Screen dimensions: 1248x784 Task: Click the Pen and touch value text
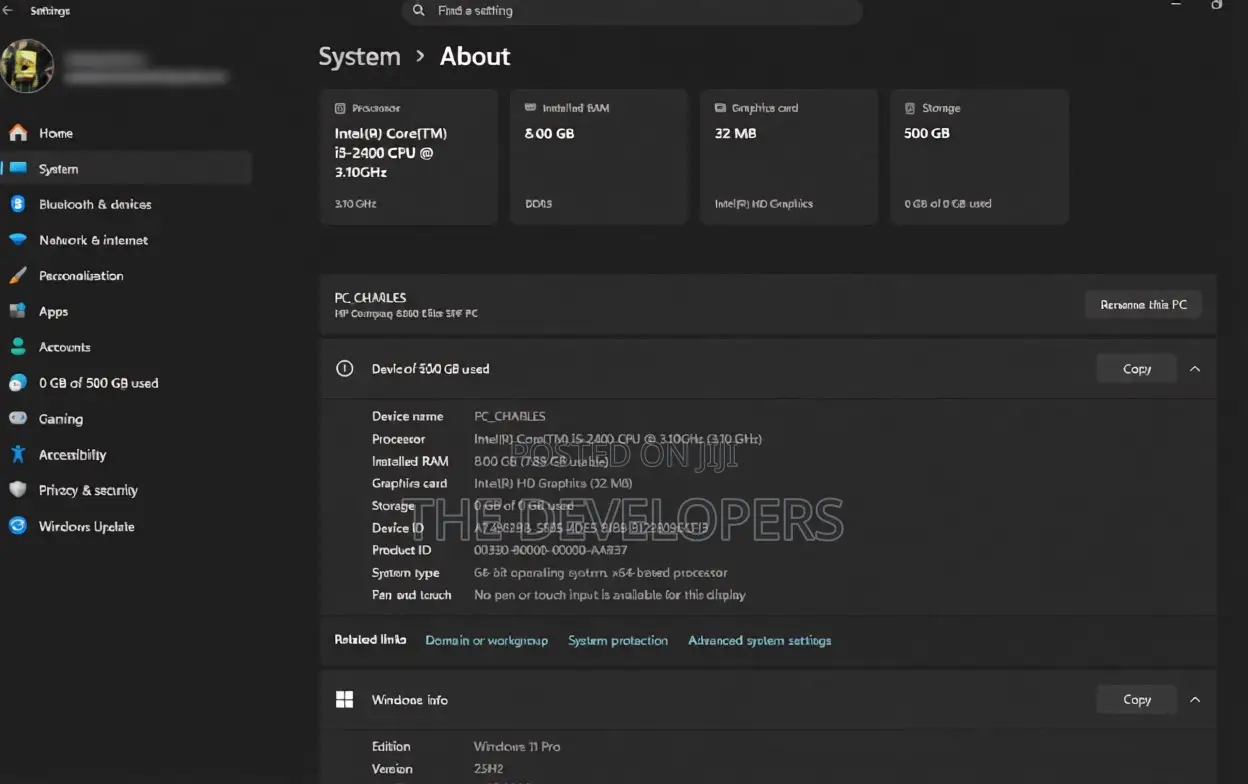coord(610,595)
